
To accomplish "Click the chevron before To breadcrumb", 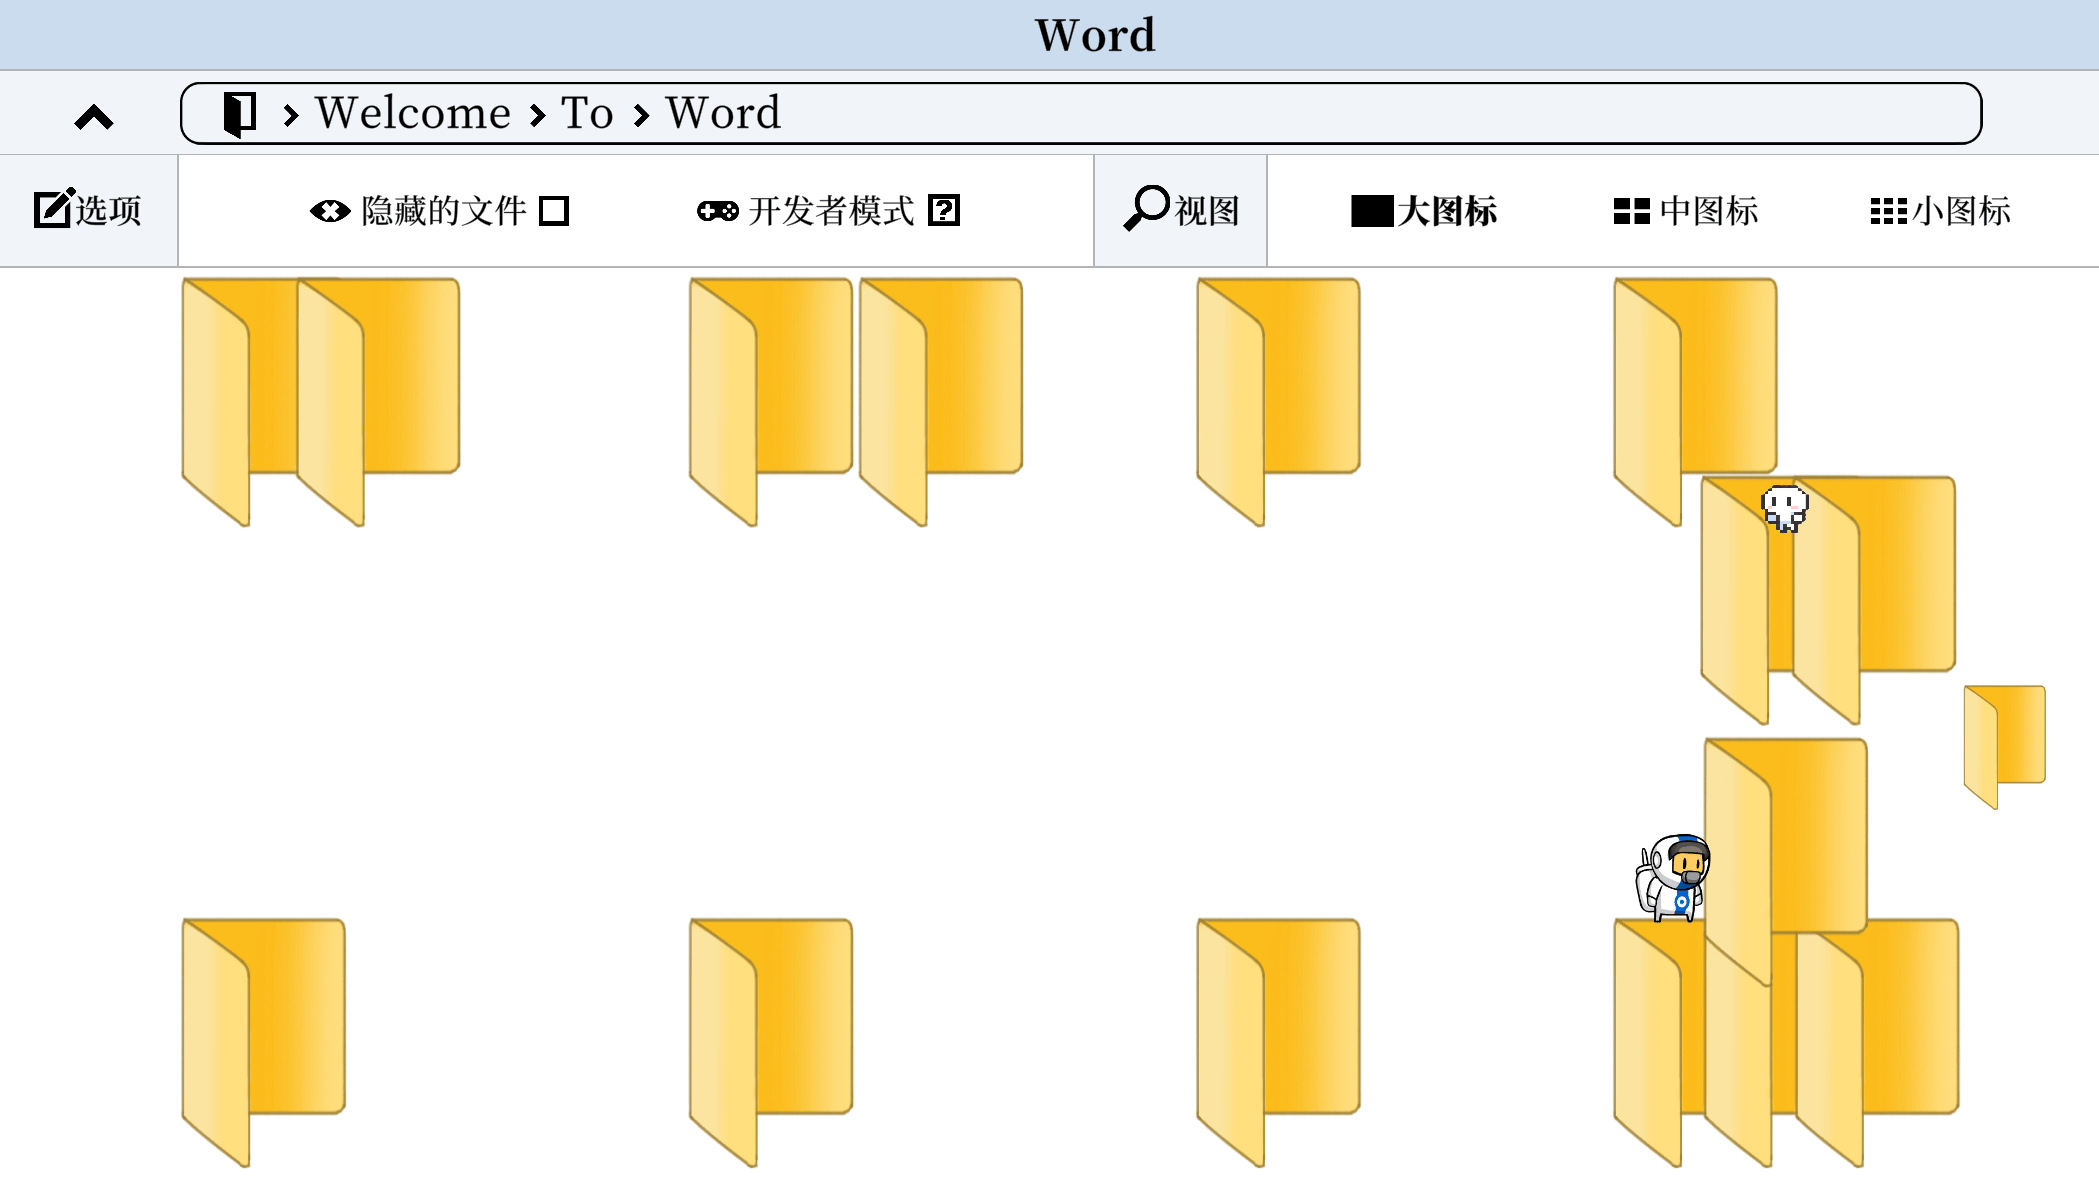I will coord(538,116).
